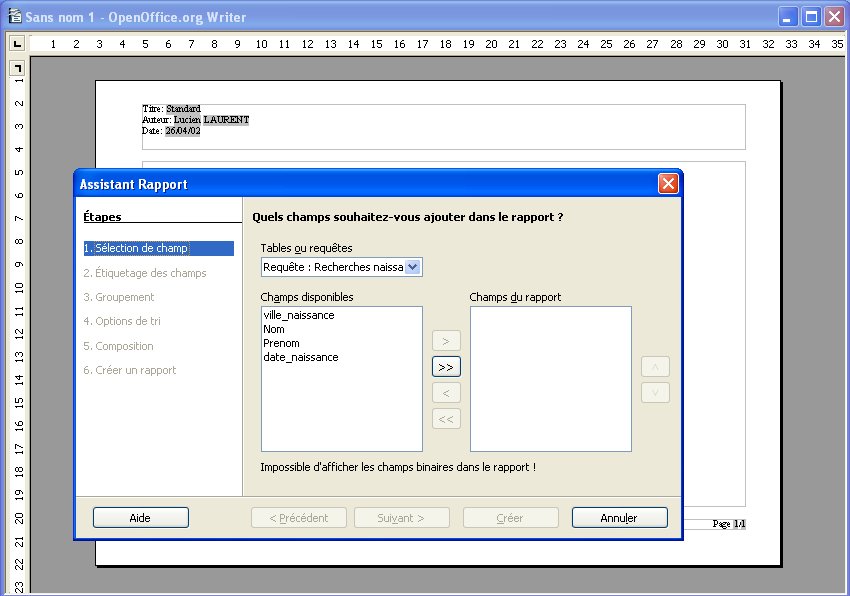Image resolution: width=850 pixels, height=596 pixels.
Task: Click the Auteur Lucien LAURENT field in document
Action: [x=196, y=119]
